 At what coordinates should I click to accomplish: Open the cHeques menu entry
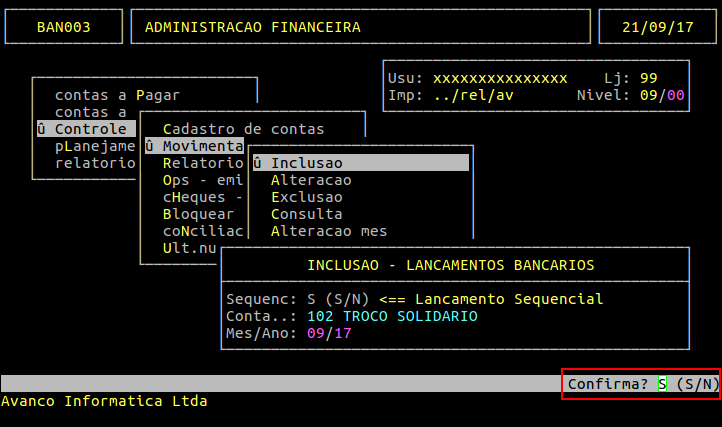[197, 197]
